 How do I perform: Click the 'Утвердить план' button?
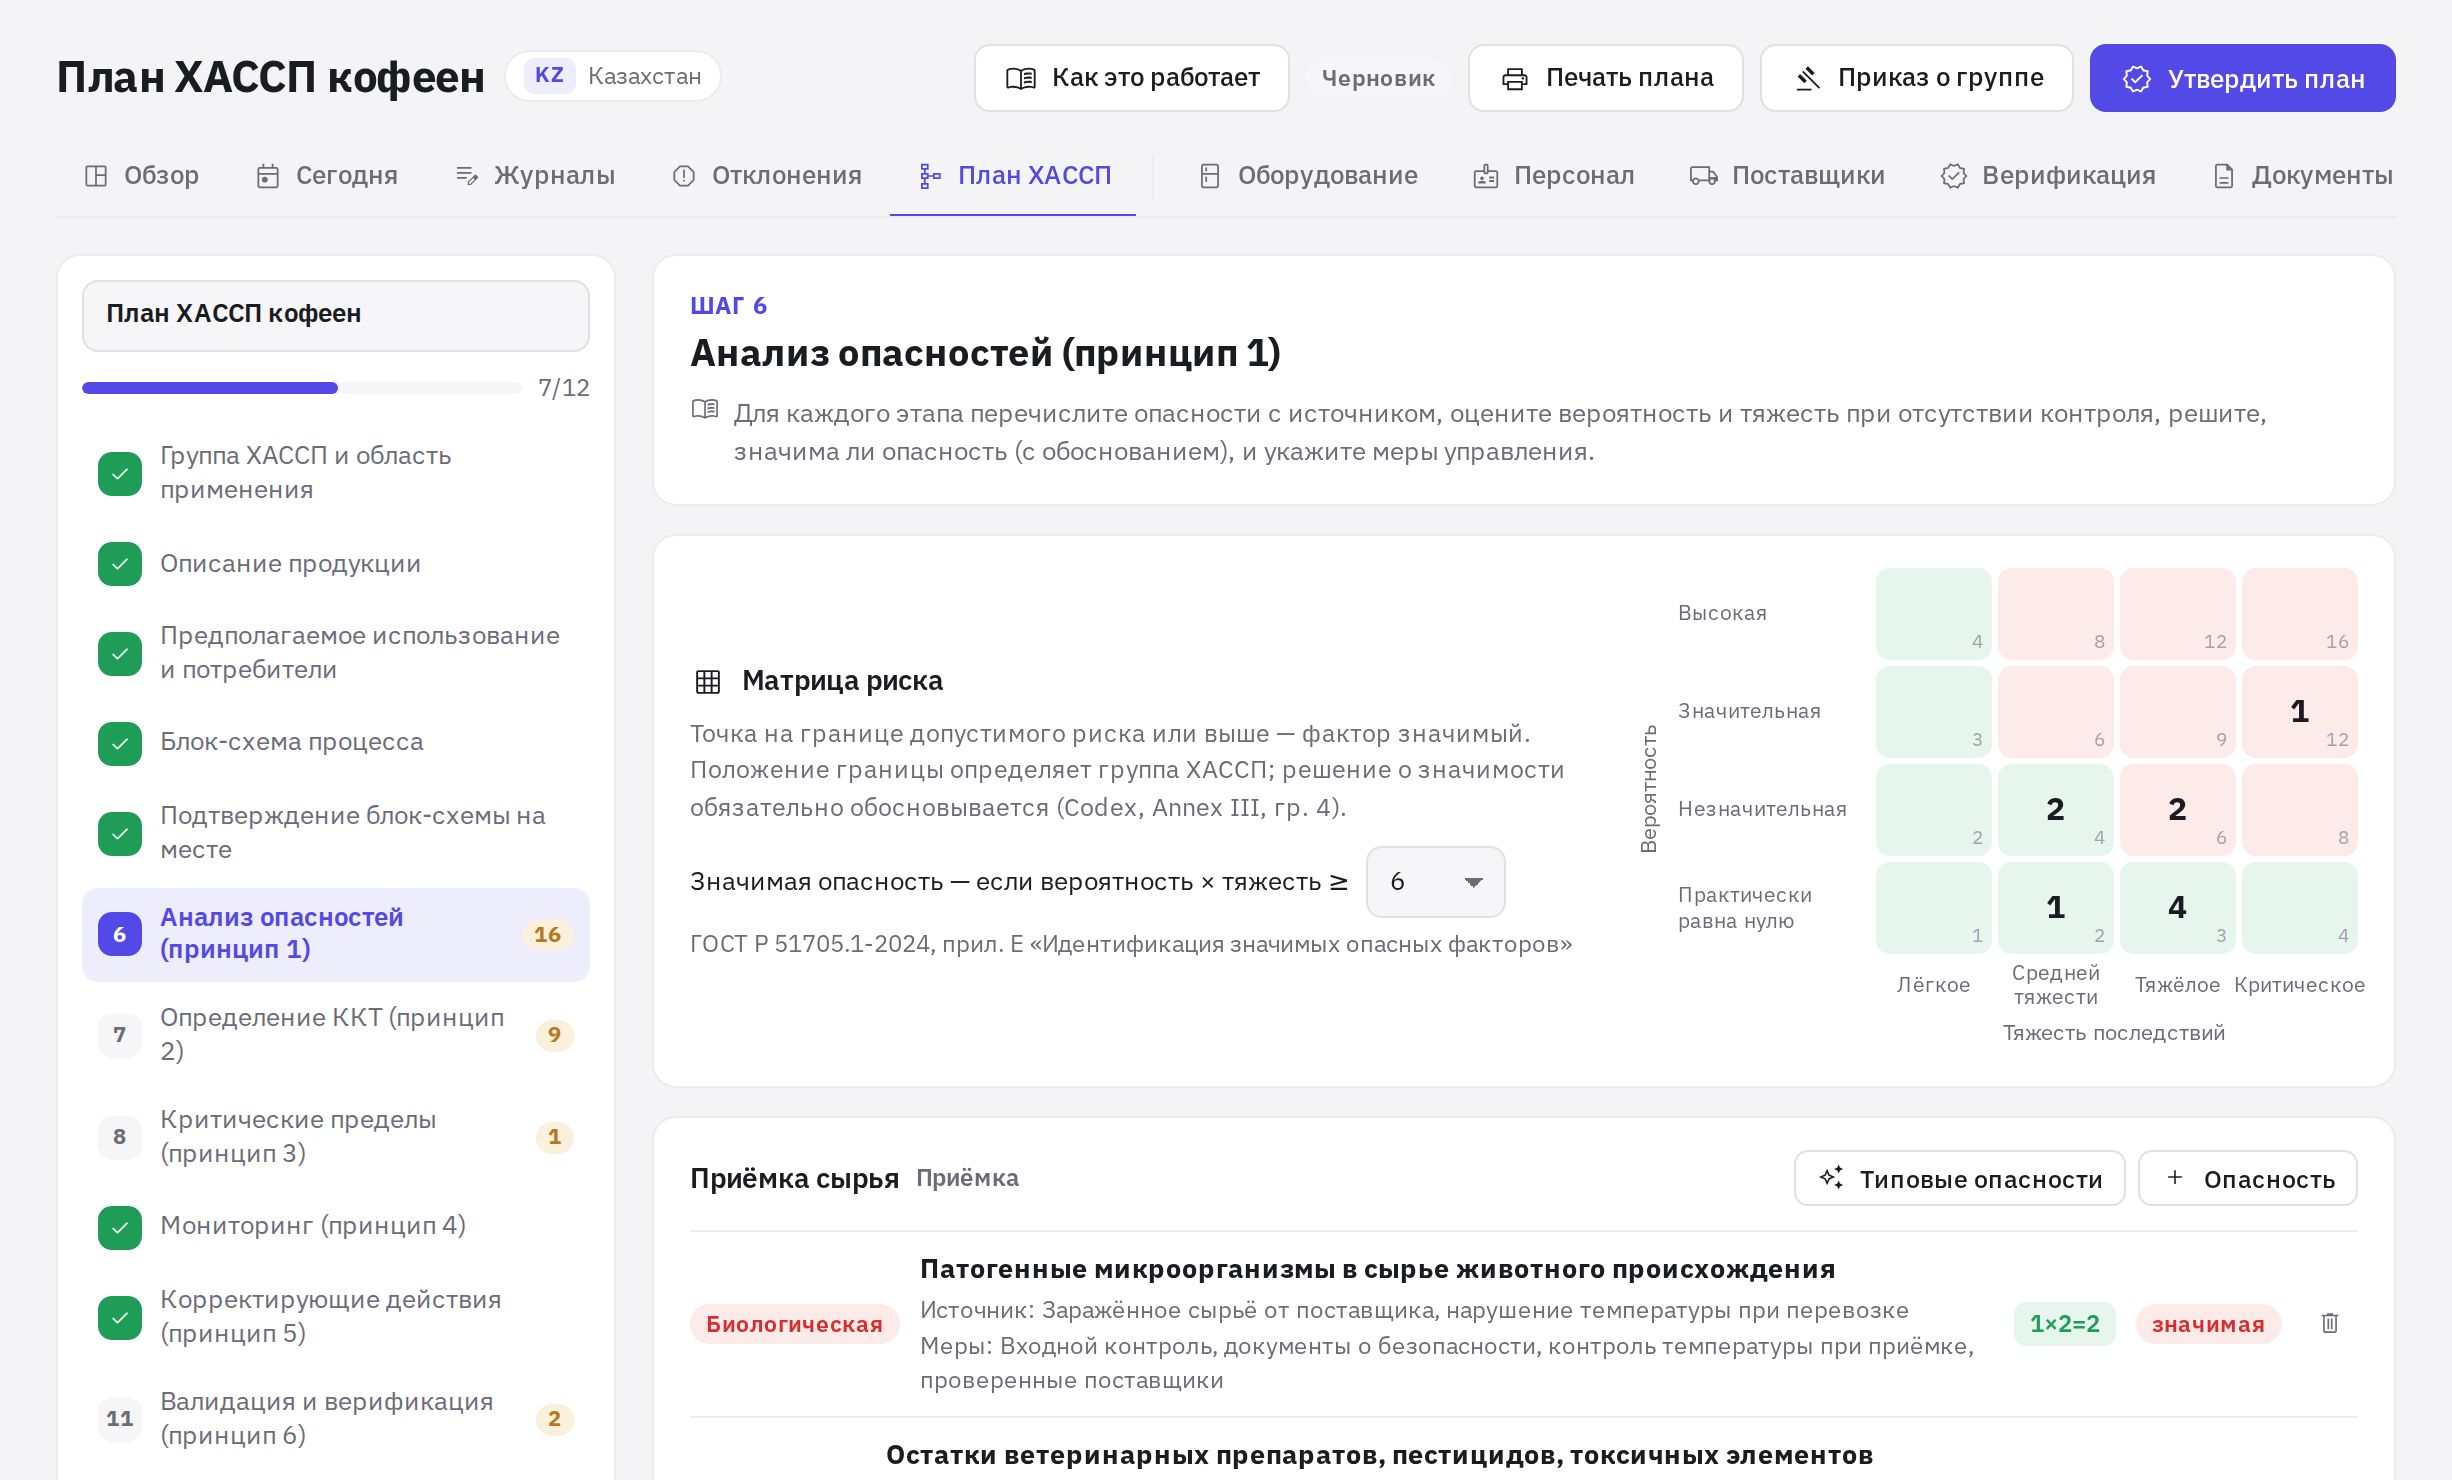pos(2242,78)
